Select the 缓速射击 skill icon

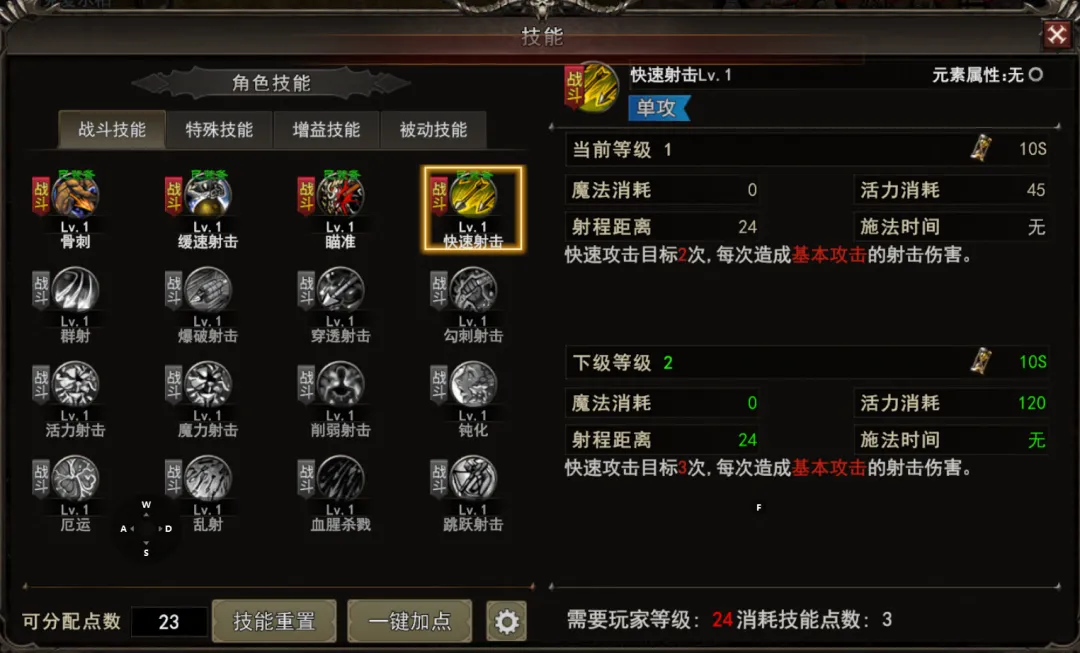coord(208,196)
